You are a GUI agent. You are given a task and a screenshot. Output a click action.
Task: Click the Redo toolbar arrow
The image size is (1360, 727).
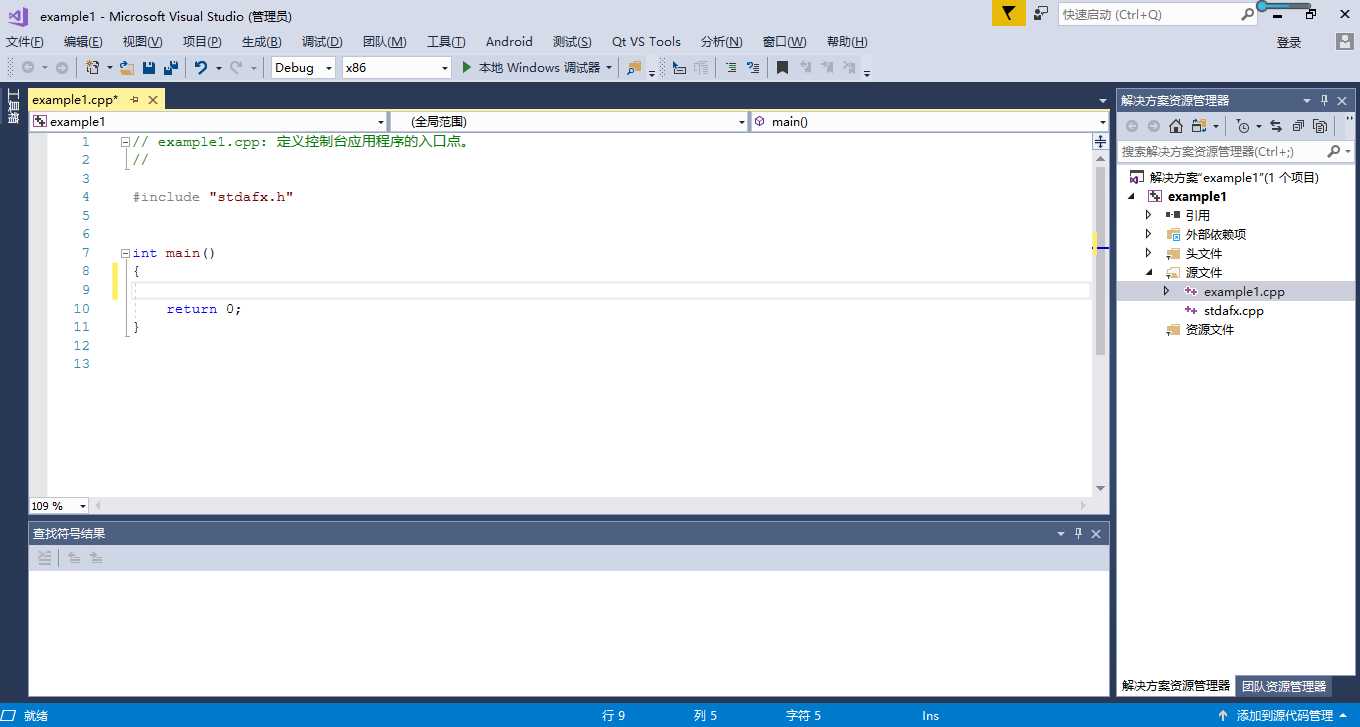[236, 68]
